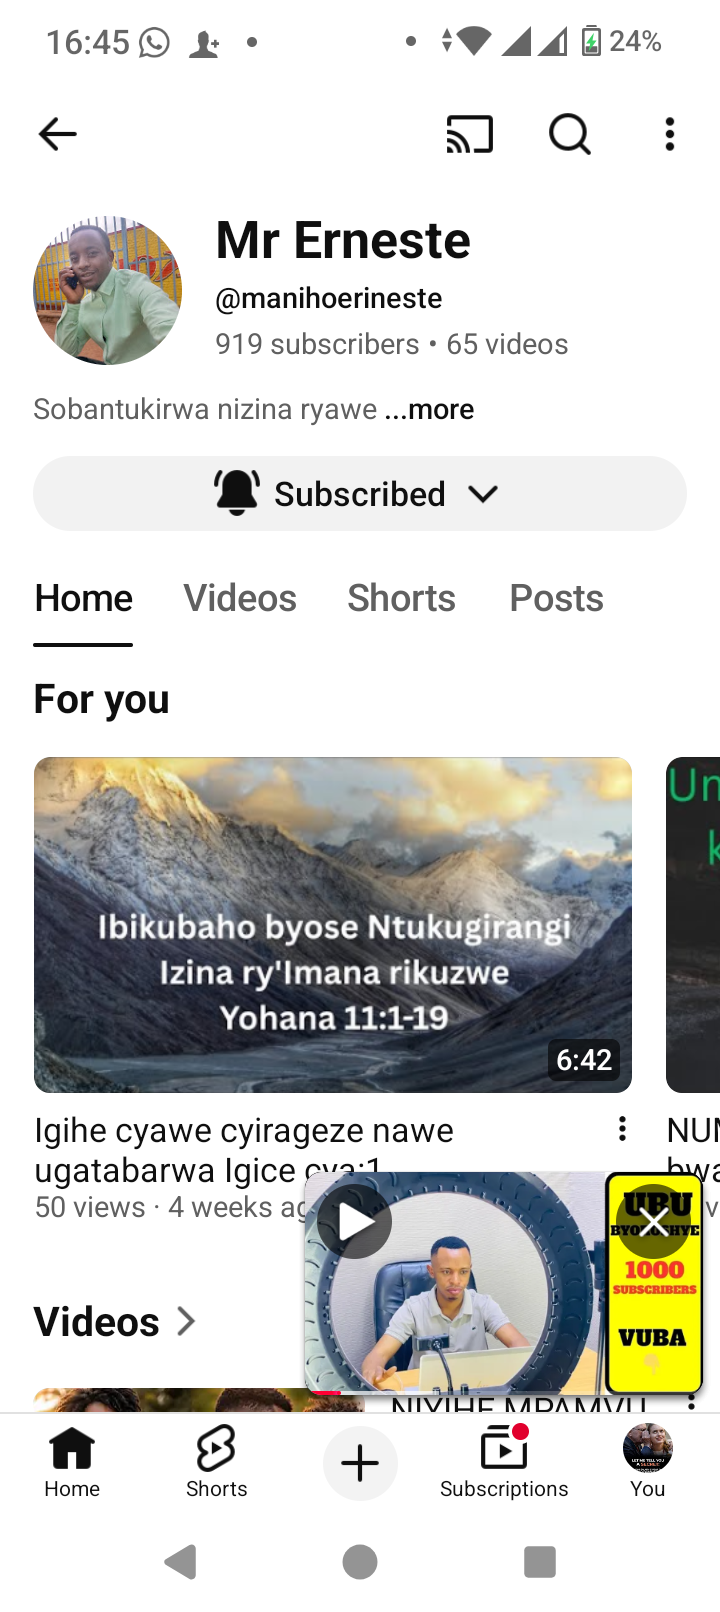Toggle the notification bell on Subscribed button

(x=237, y=493)
